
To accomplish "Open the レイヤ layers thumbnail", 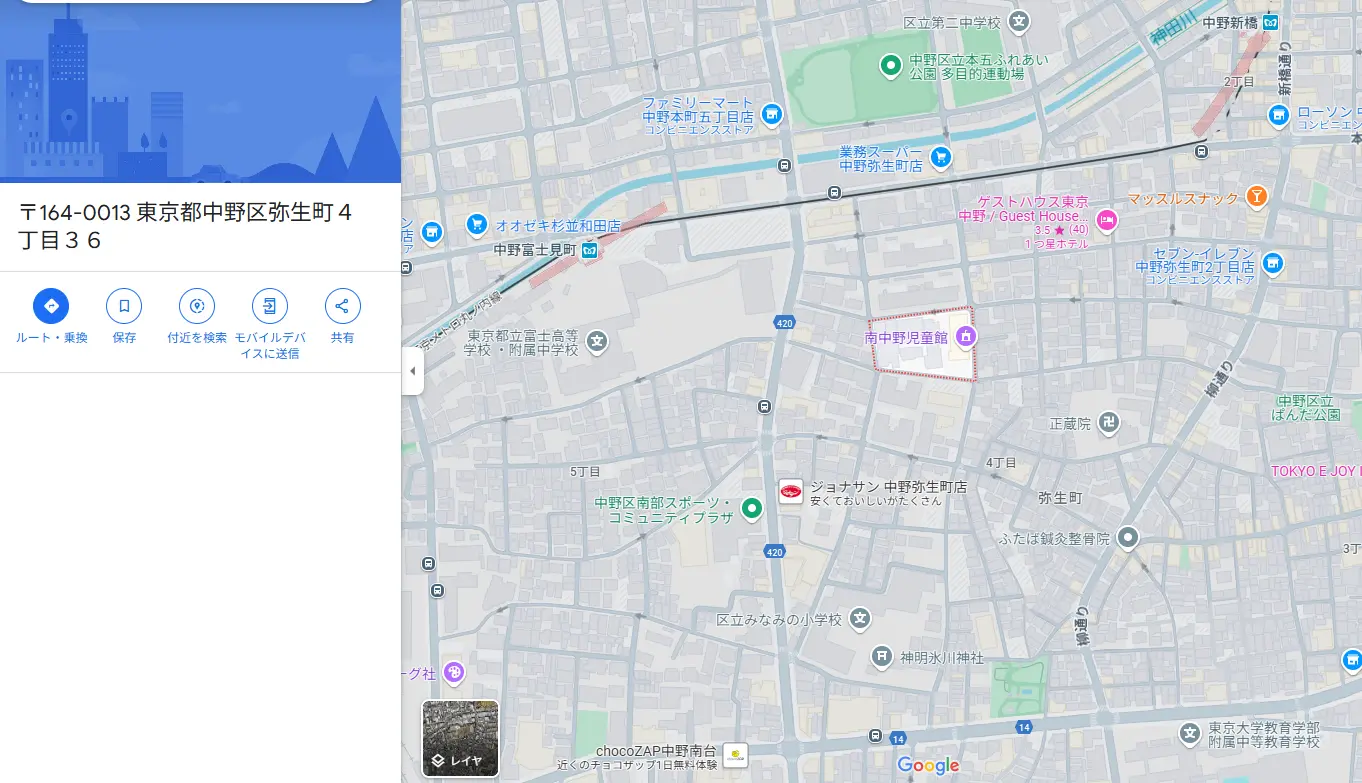I will point(460,738).
